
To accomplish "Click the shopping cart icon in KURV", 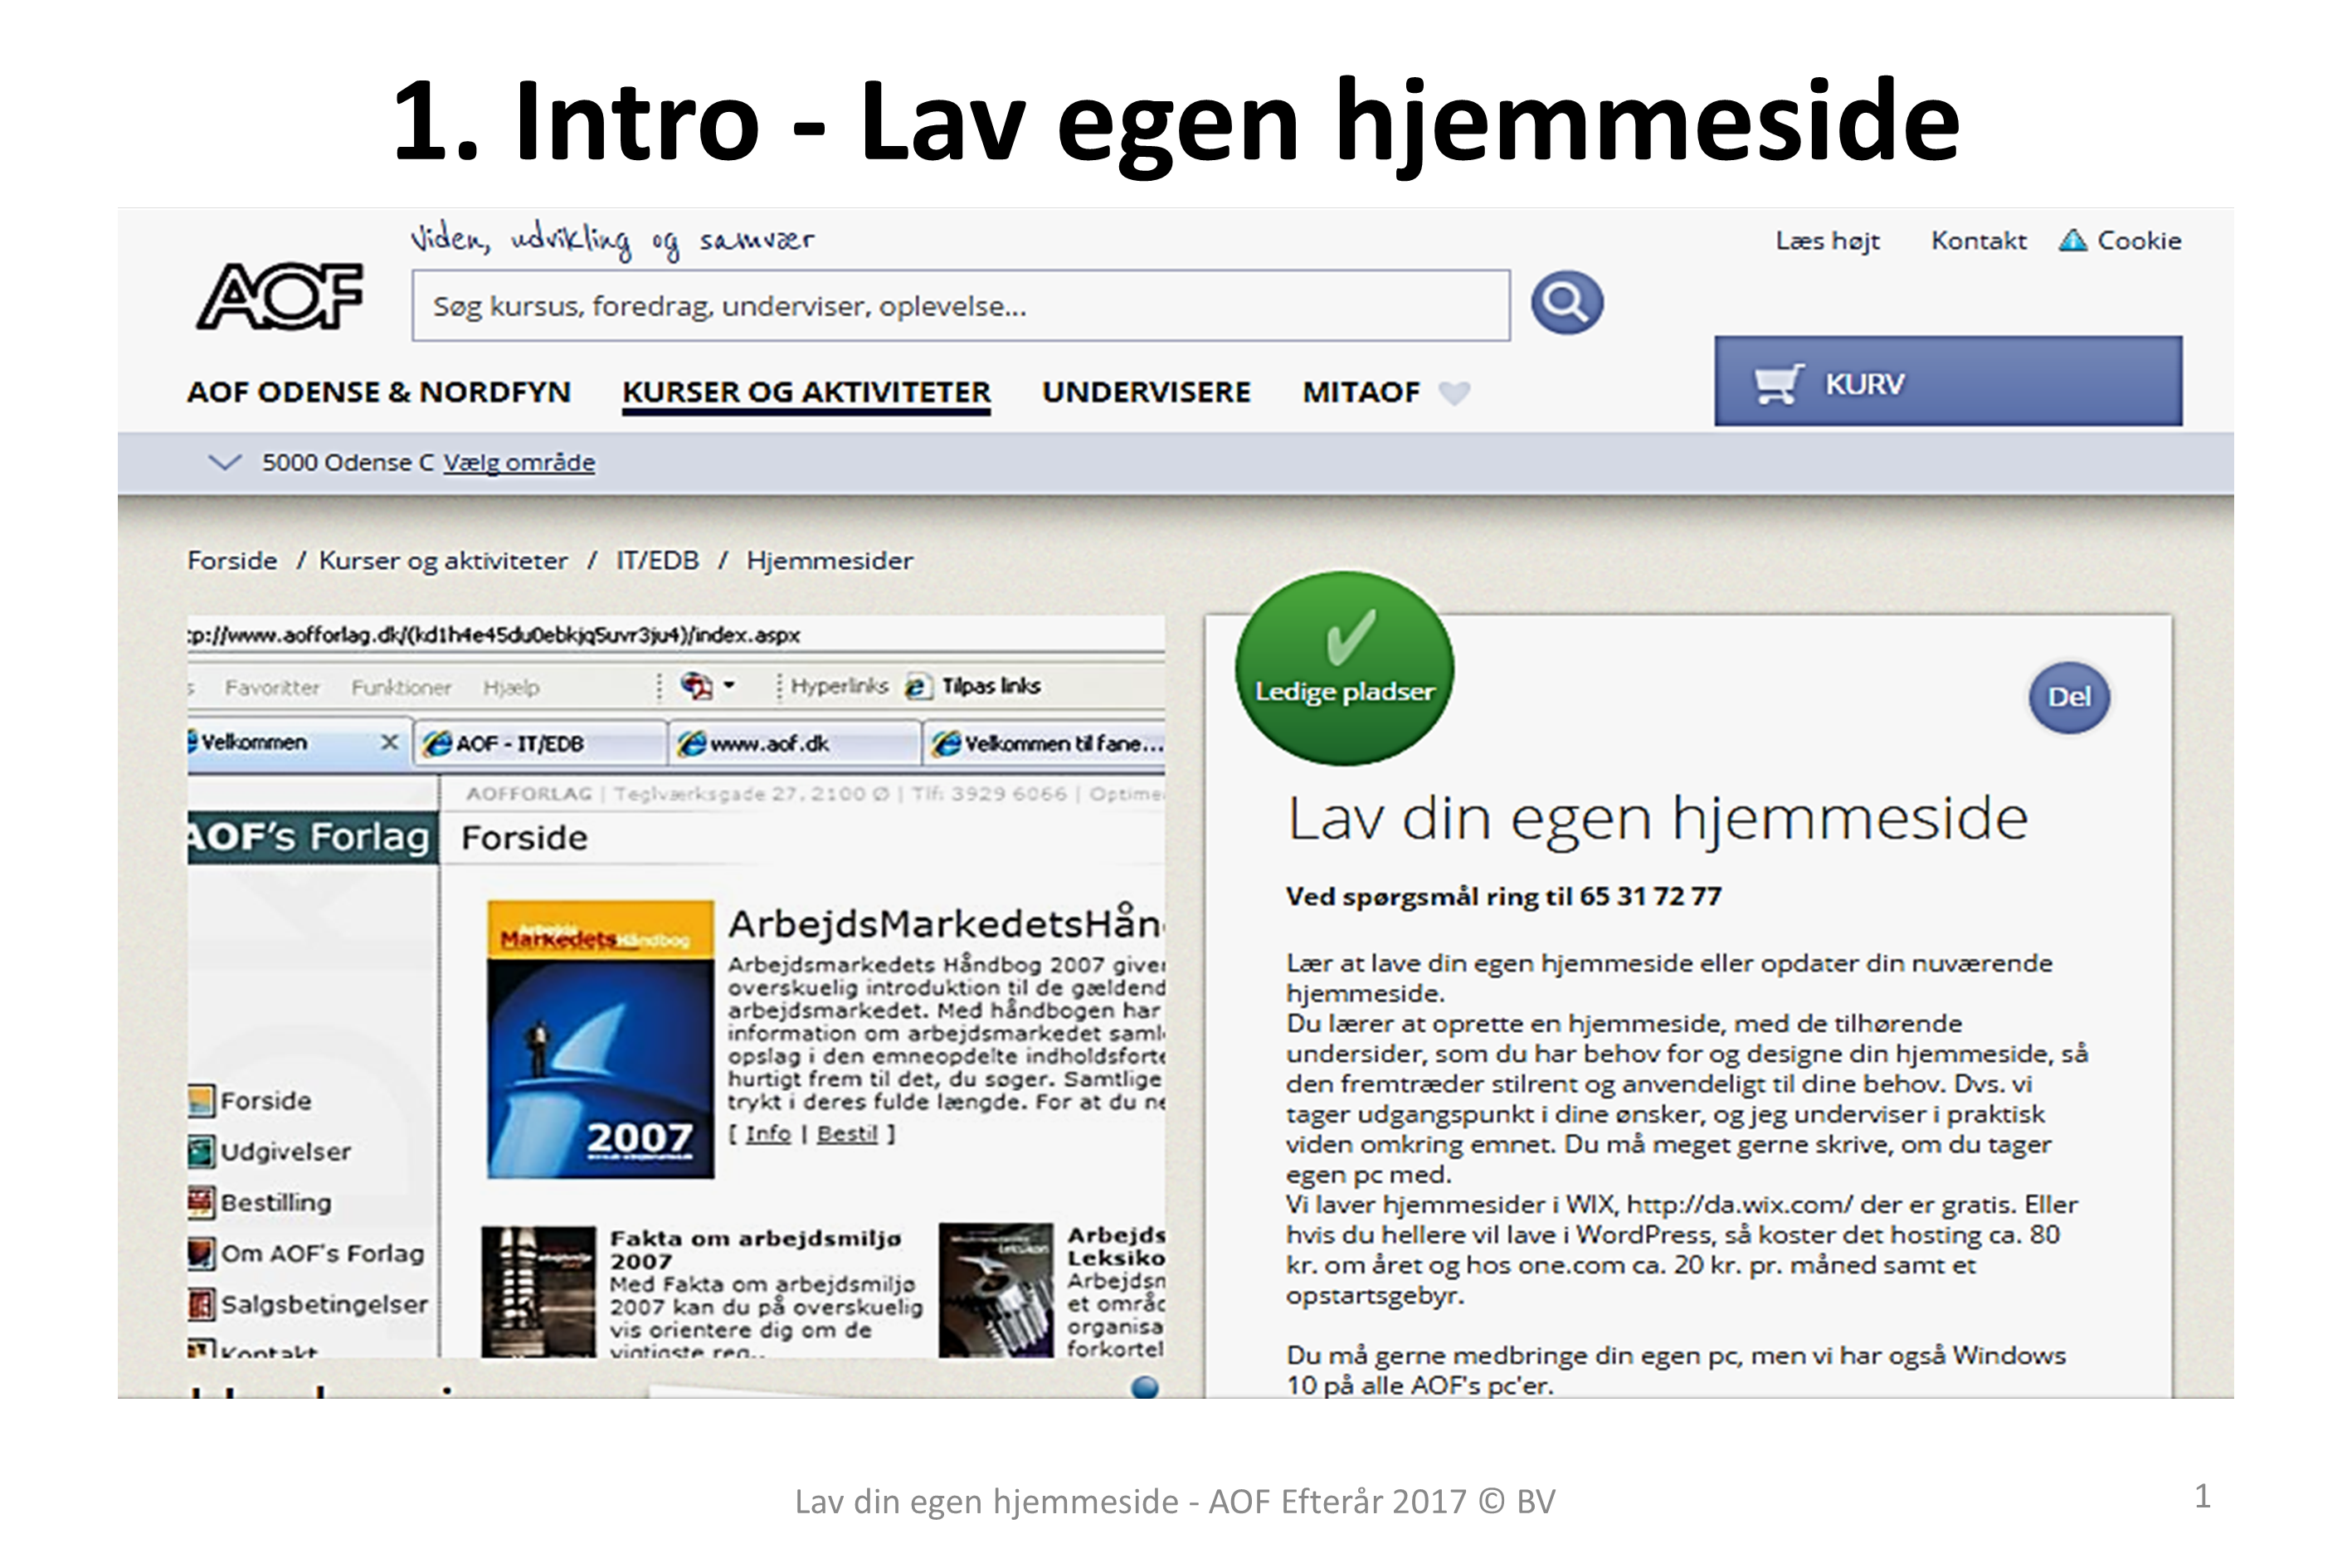I will tap(1779, 383).
